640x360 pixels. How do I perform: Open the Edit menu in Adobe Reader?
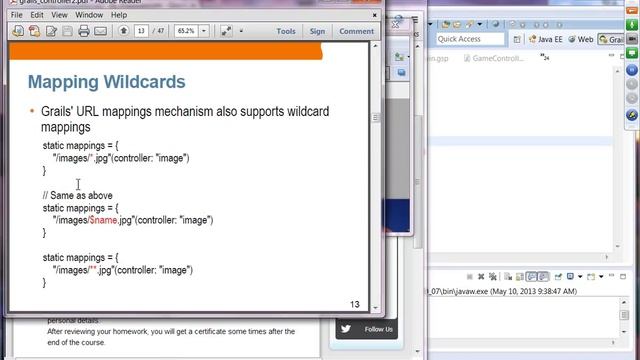[x=37, y=15]
